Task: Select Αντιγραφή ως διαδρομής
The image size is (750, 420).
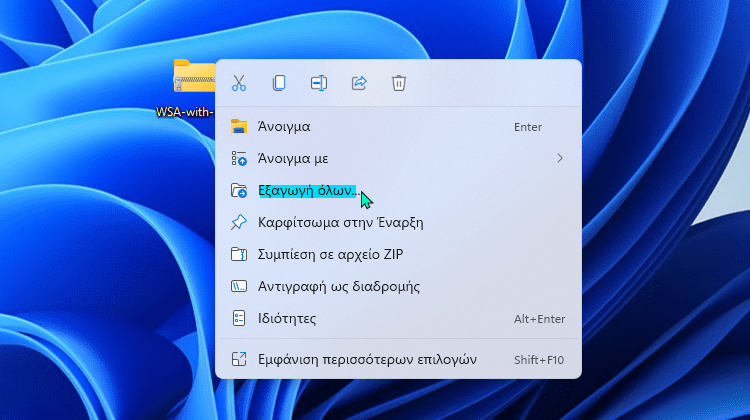Action: tap(398, 287)
